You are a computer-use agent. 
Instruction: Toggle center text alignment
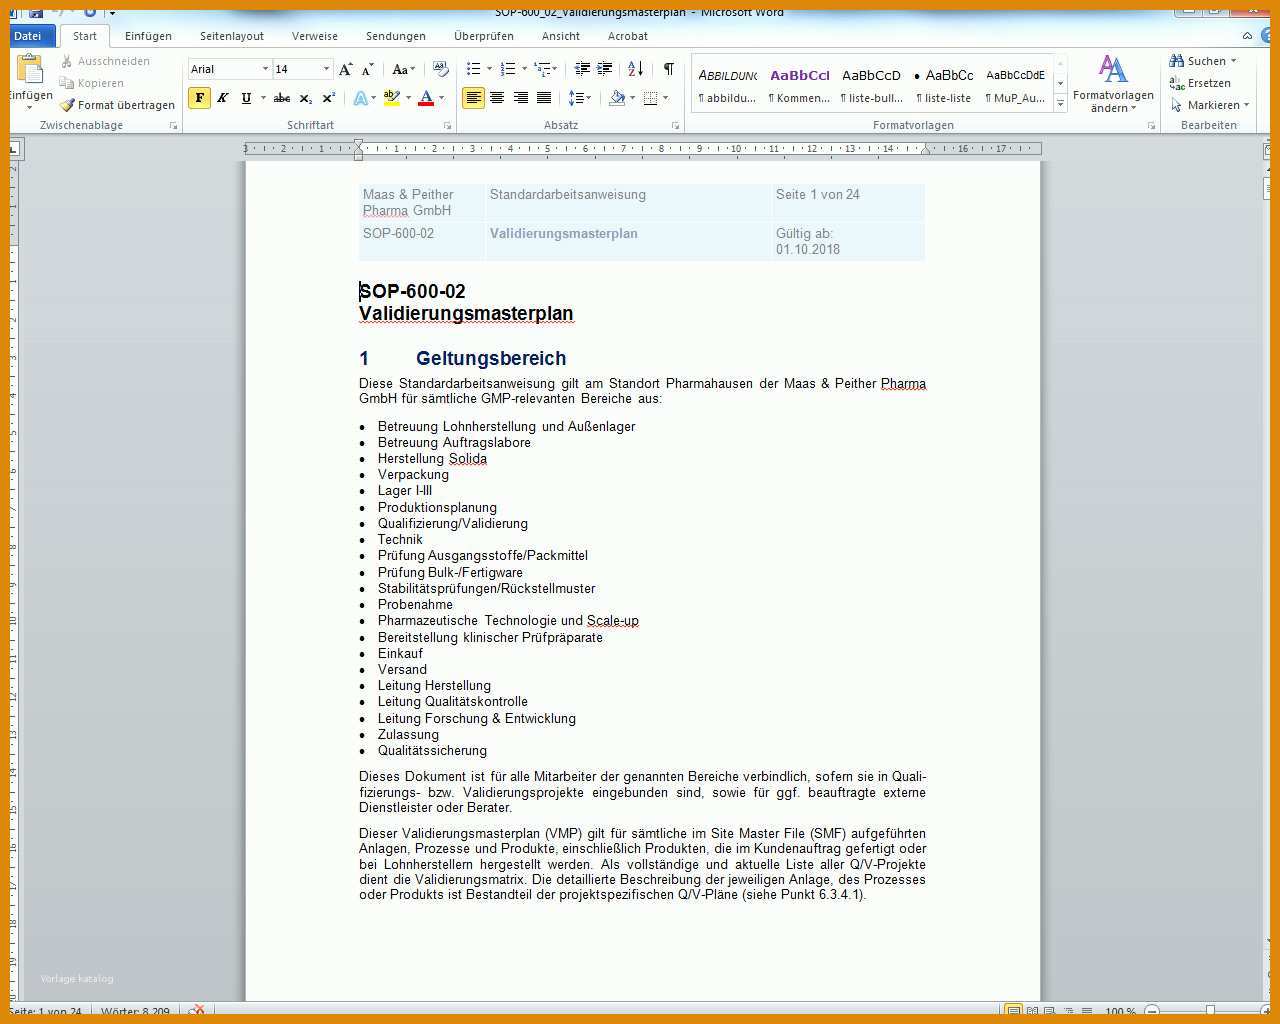[x=497, y=98]
